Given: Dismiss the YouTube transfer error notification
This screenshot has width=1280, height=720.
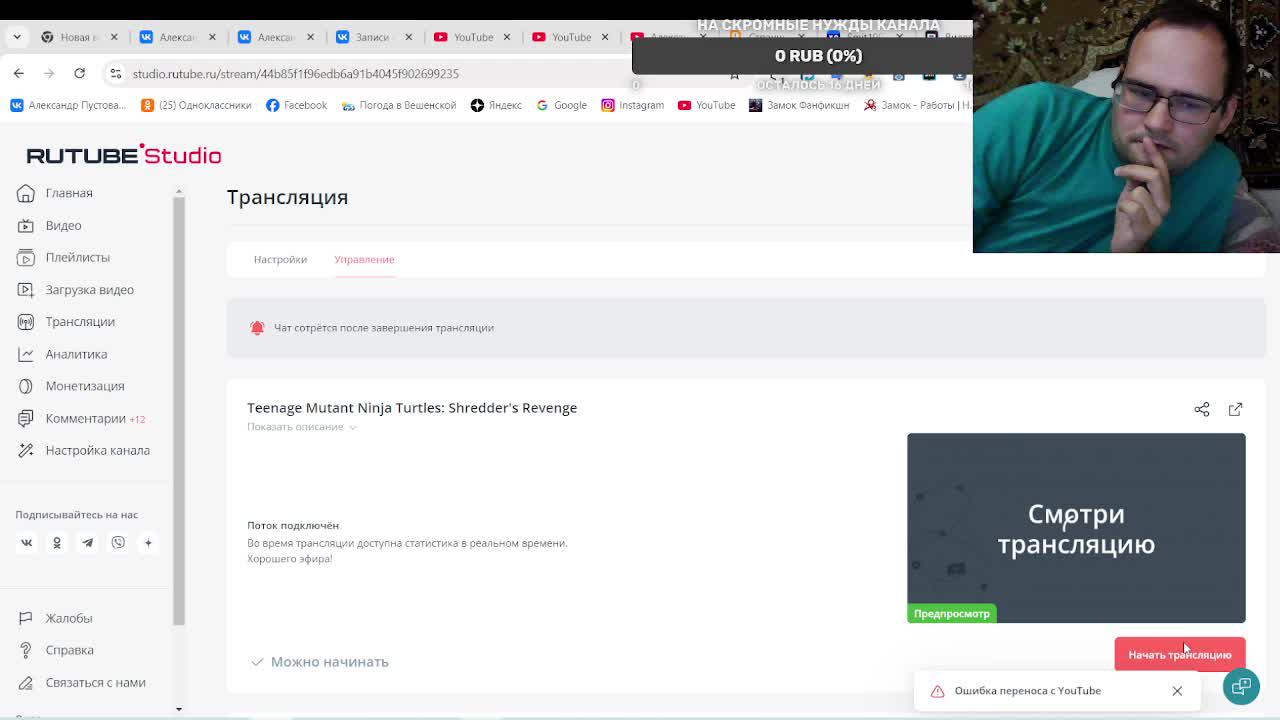Looking at the screenshot, I should tap(1177, 691).
